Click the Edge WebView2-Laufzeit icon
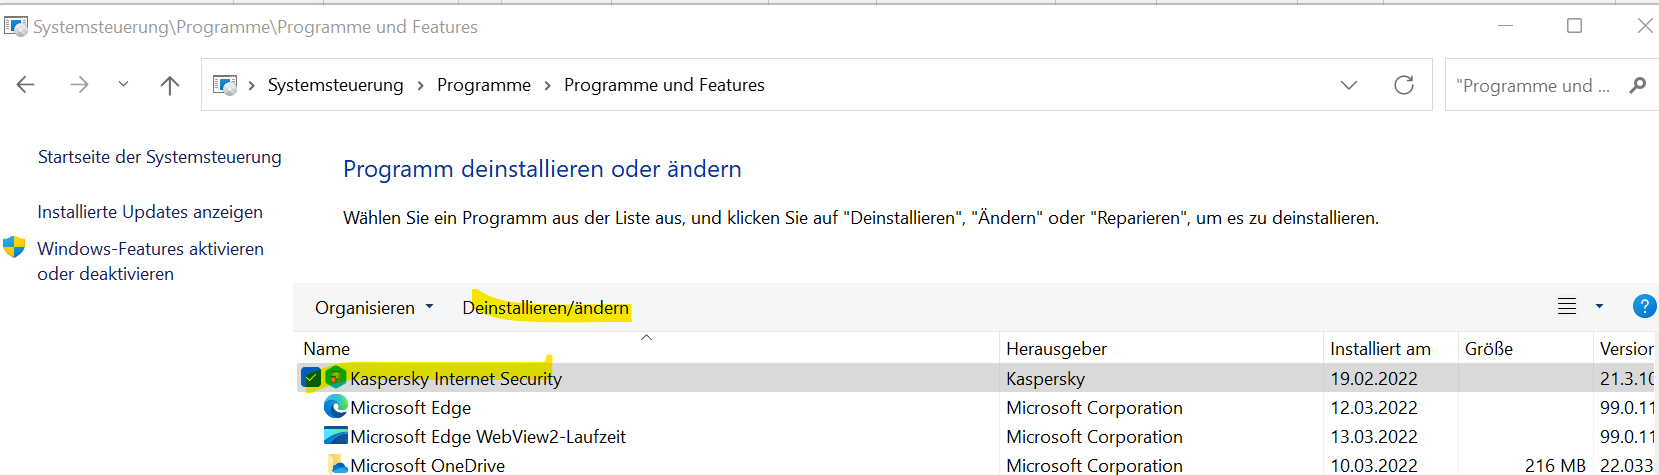Image resolution: width=1659 pixels, height=475 pixels. tap(336, 436)
